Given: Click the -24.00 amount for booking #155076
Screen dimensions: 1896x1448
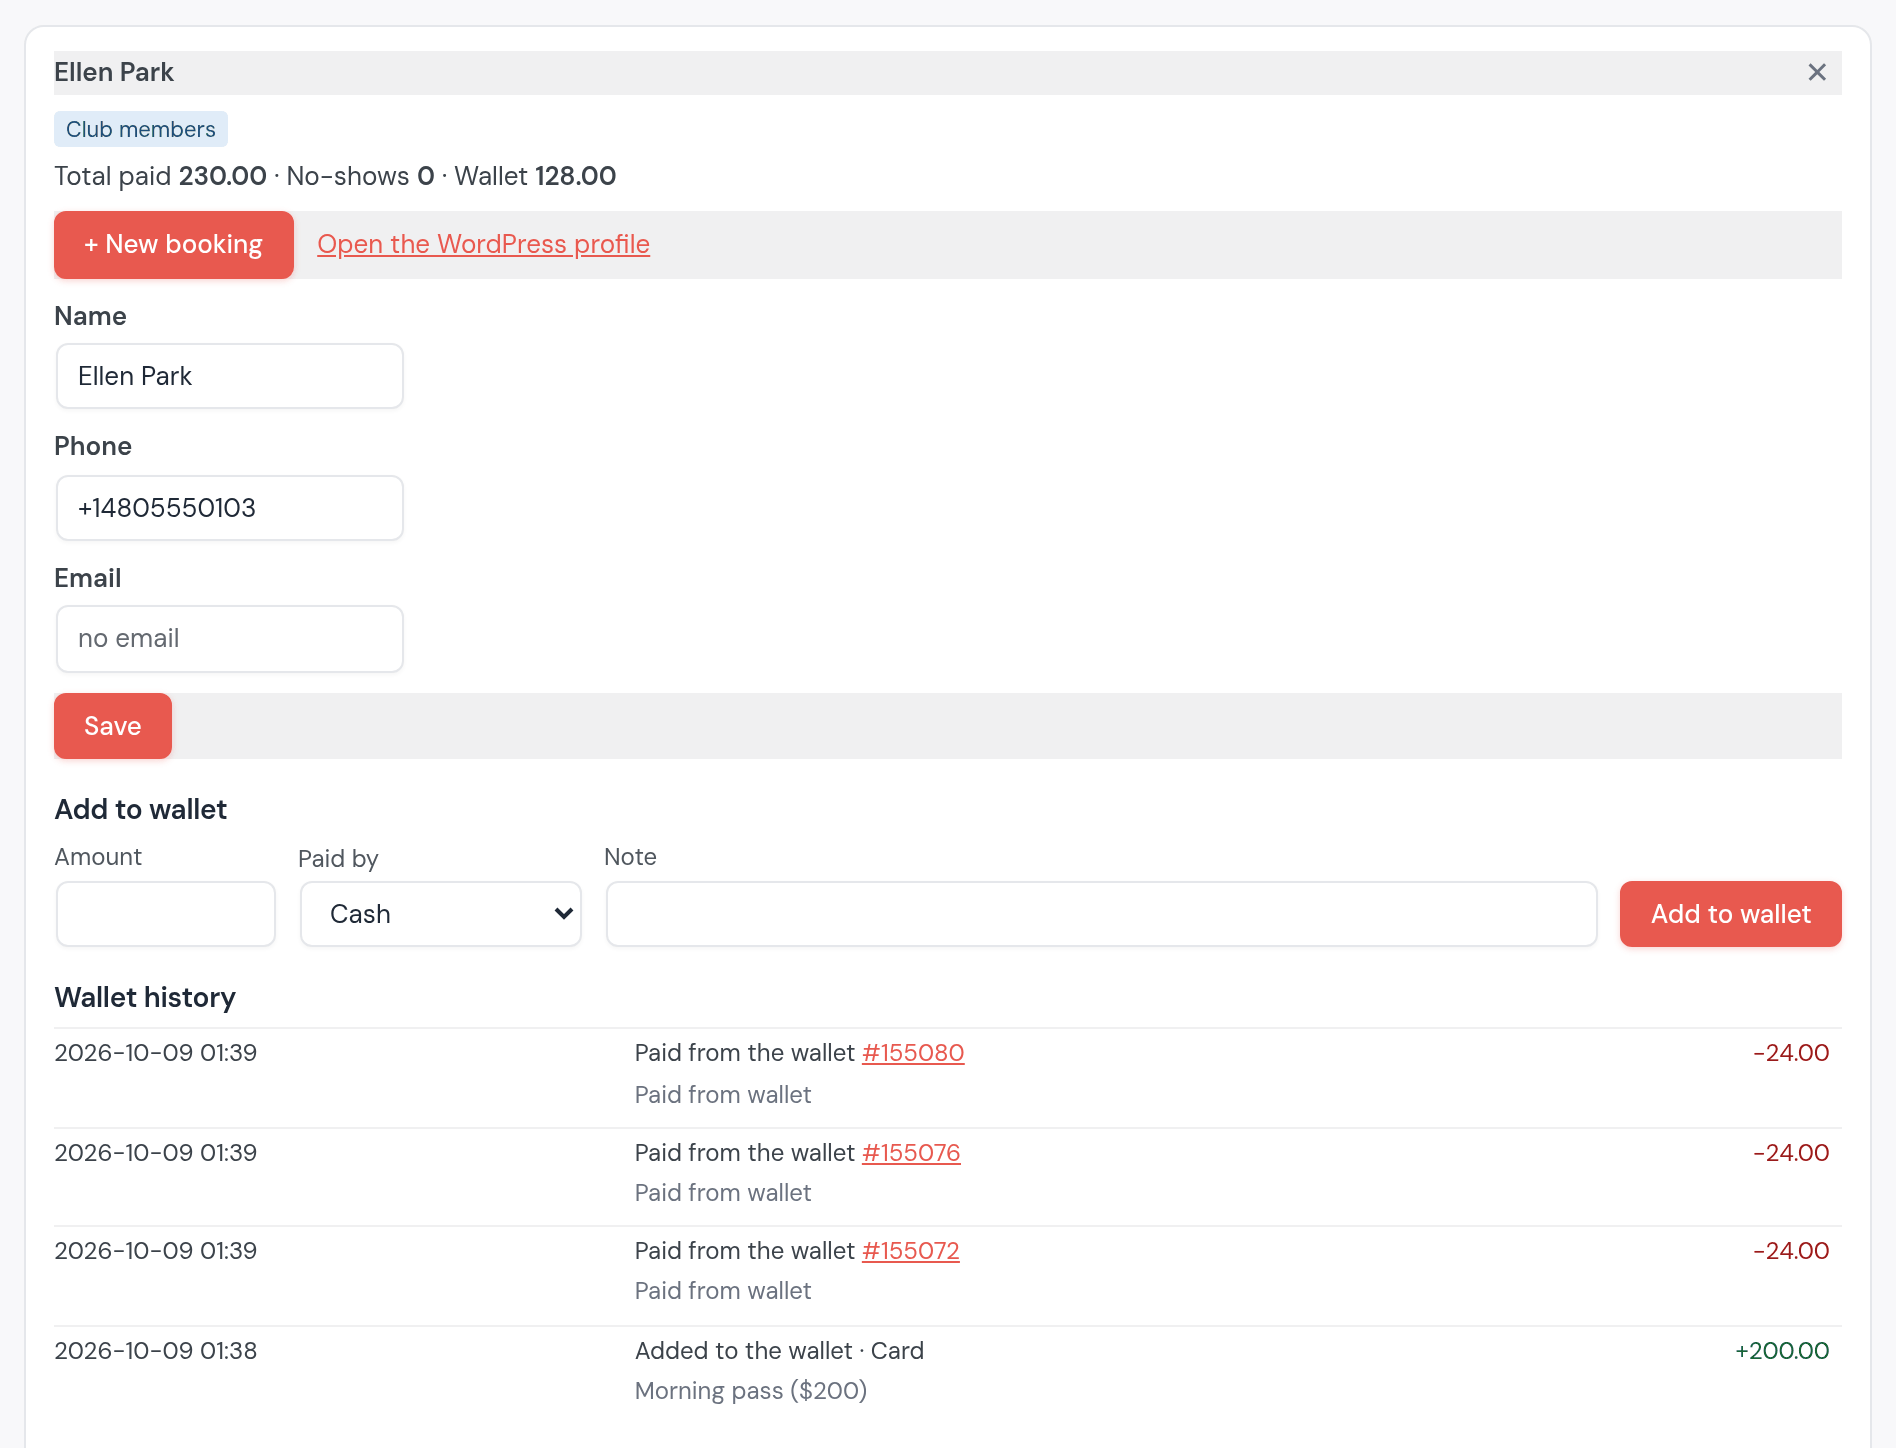Looking at the screenshot, I should (1791, 1153).
